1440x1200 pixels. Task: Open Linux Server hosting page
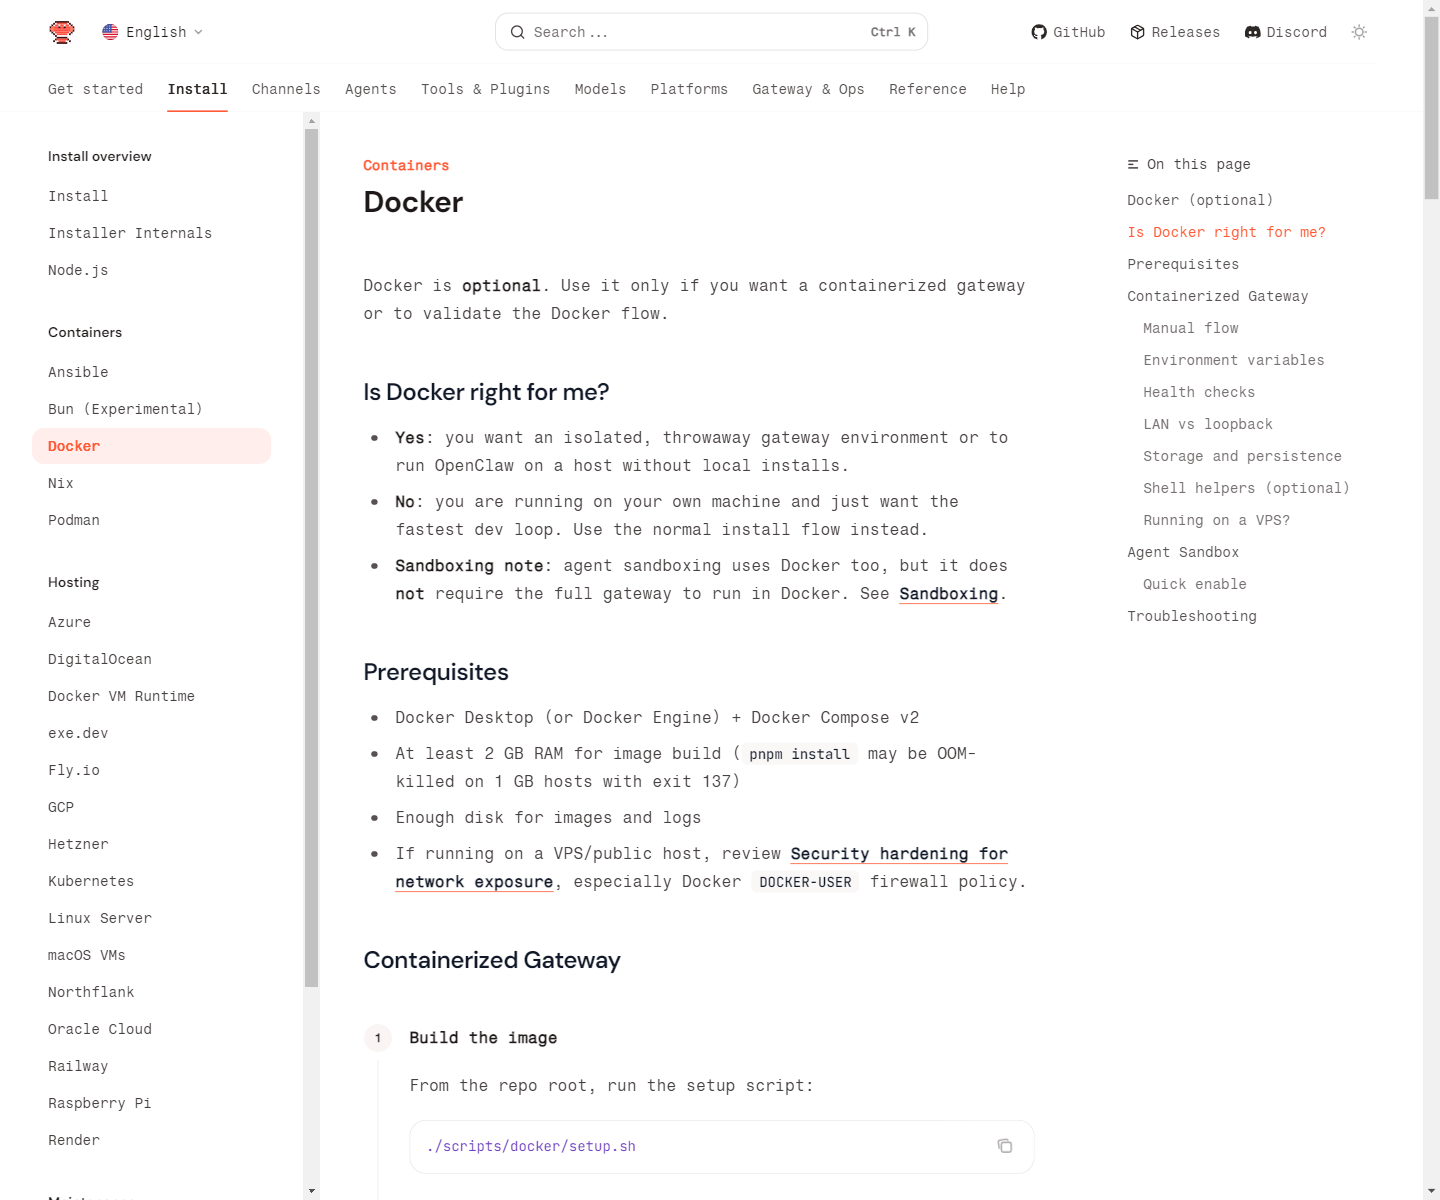[151, 918]
